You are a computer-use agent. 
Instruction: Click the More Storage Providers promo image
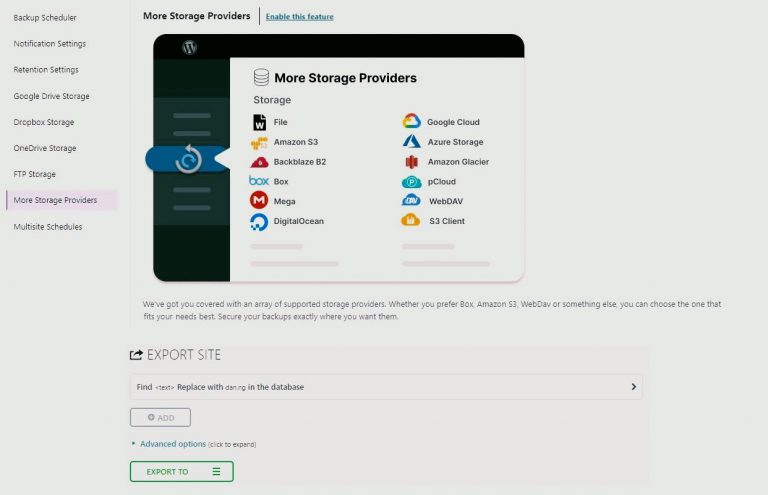tap(339, 158)
